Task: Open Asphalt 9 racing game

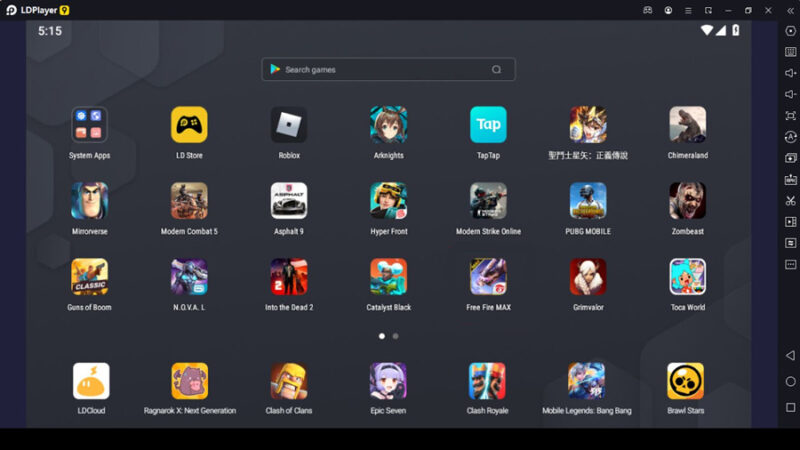Action: [289, 201]
